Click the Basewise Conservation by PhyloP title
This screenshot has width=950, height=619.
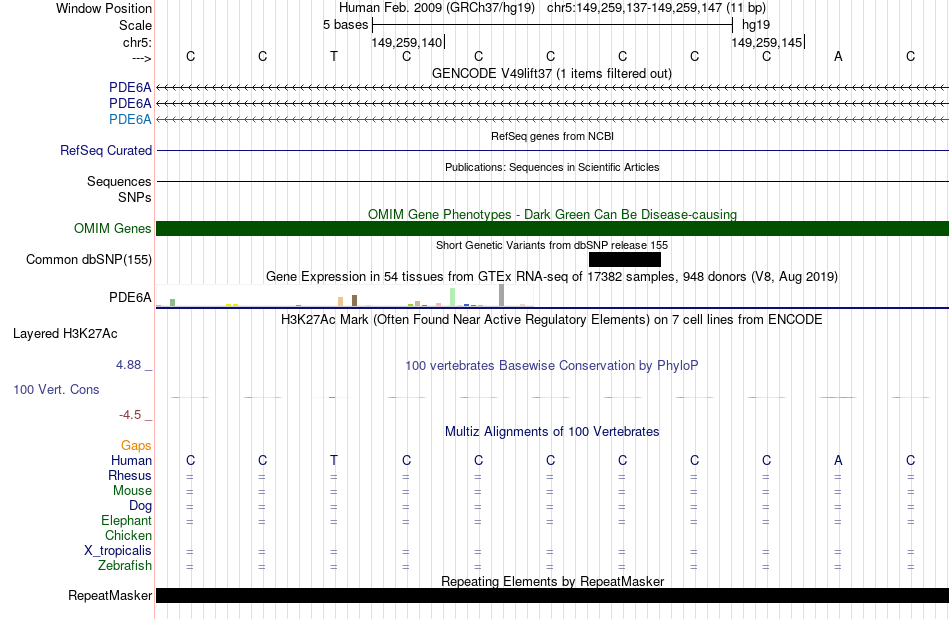[x=552, y=366]
